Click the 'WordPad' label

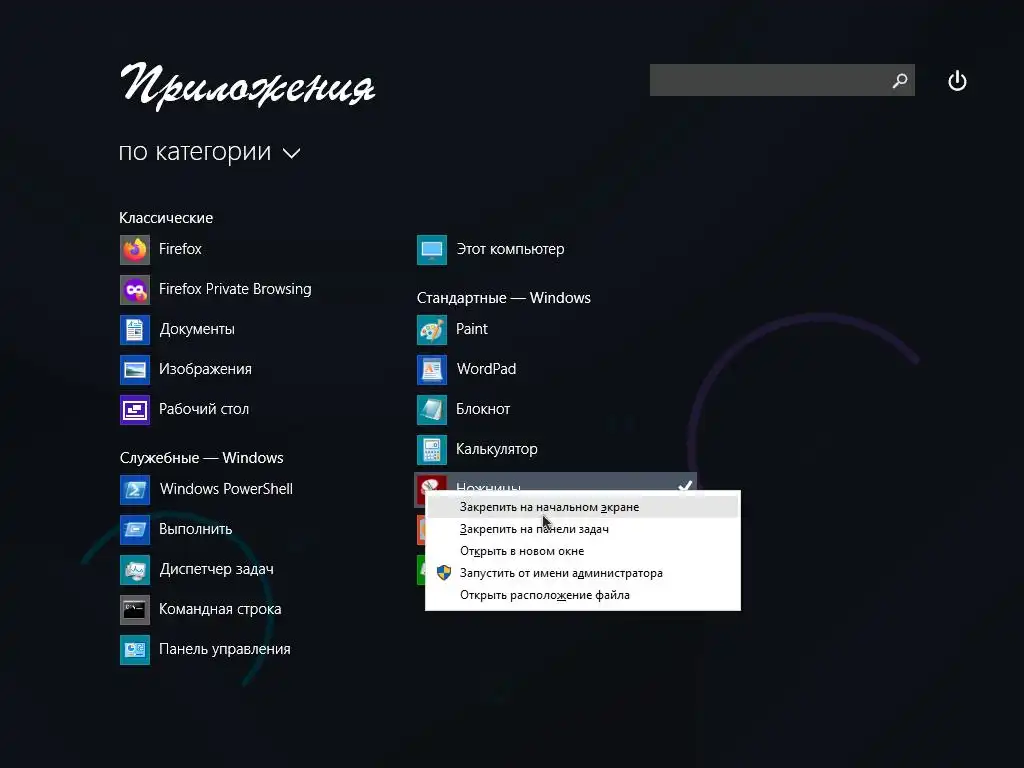pyautogui.click(x=487, y=369)
